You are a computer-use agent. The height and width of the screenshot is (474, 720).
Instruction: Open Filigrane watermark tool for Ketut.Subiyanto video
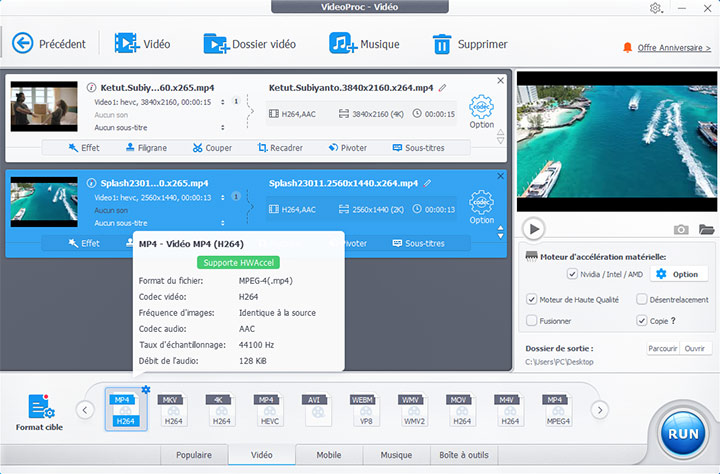[146, 148]
